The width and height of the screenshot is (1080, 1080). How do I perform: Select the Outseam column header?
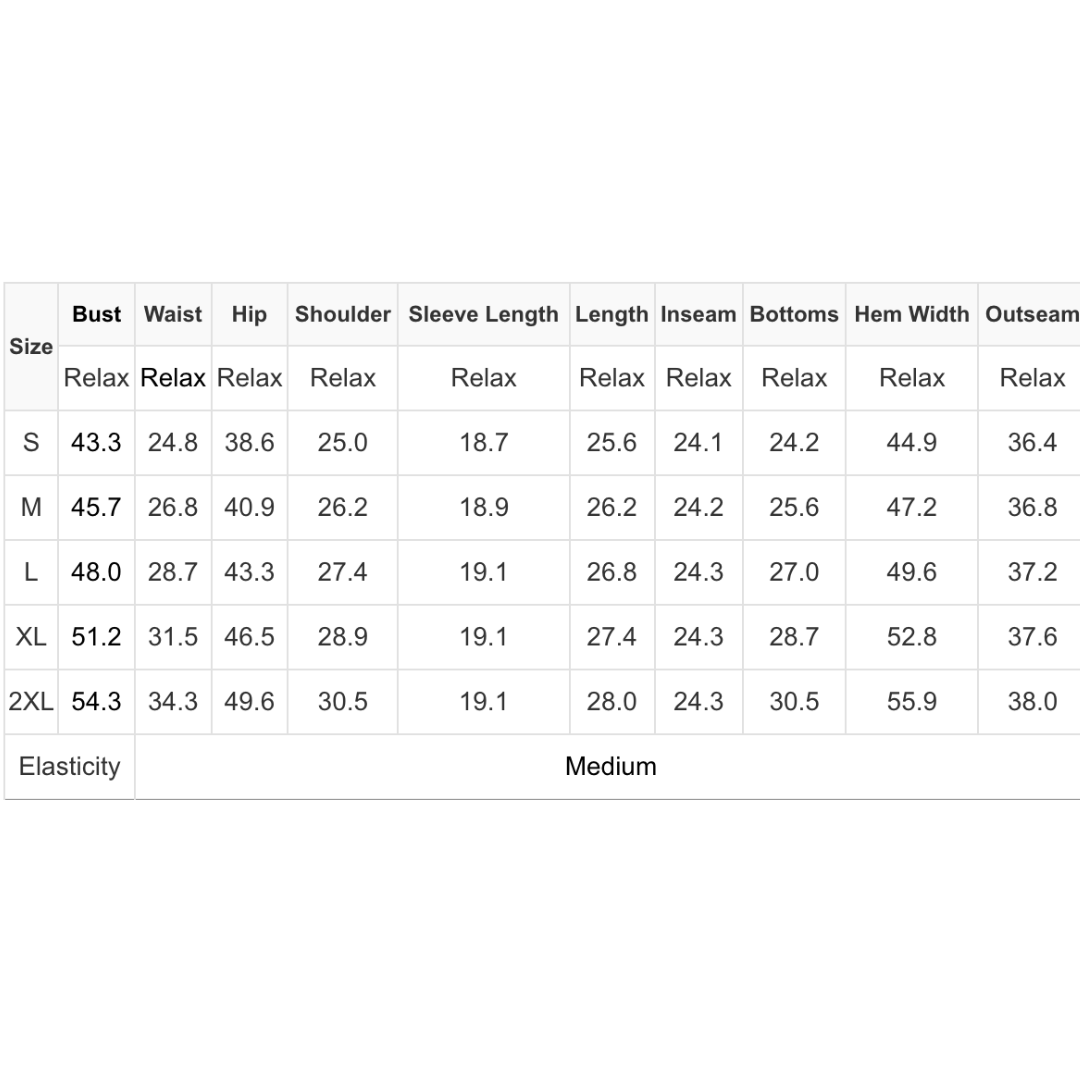[x=1031, y=314]
